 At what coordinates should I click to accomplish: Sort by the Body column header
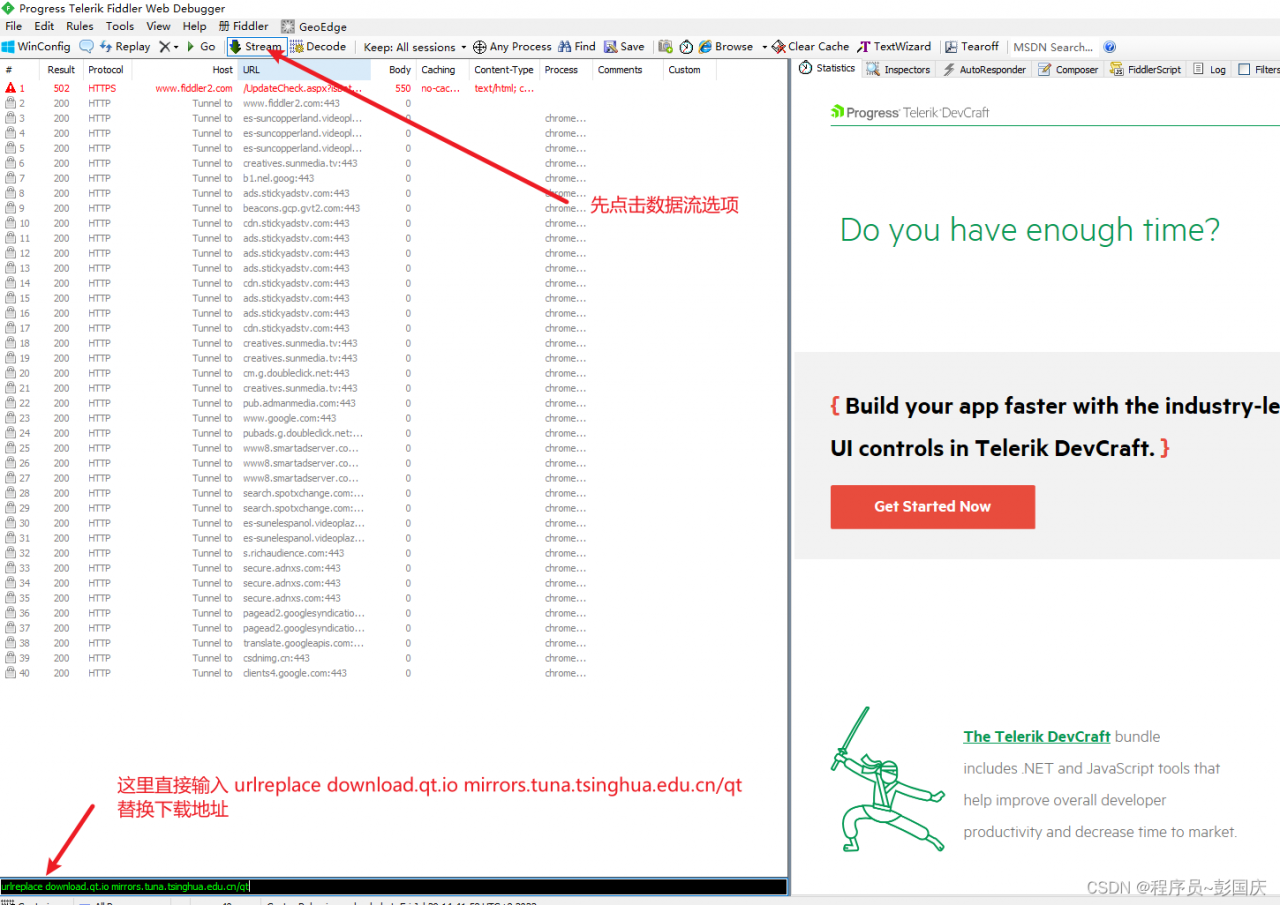393,70
